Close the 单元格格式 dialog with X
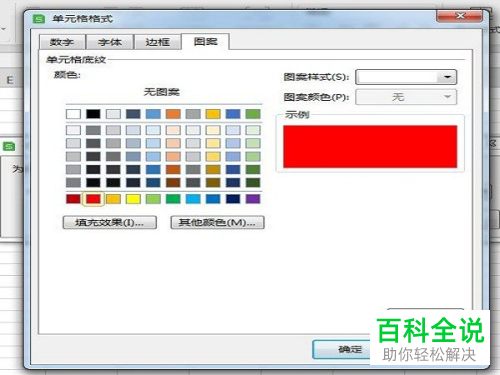The height and width of the screenshot is (375, 500). click(460, 16)
